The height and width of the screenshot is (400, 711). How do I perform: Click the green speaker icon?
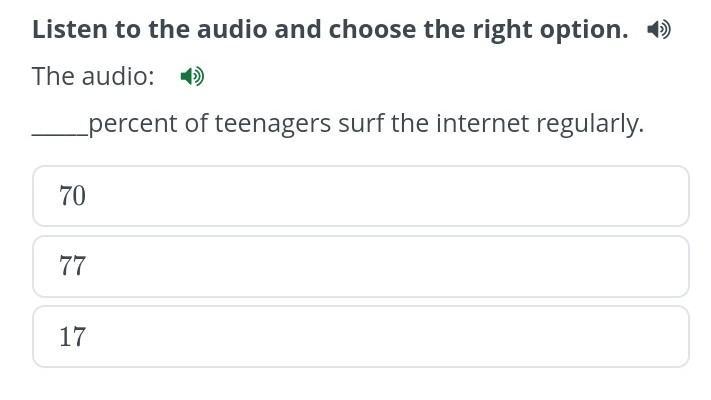pos(191,76)
